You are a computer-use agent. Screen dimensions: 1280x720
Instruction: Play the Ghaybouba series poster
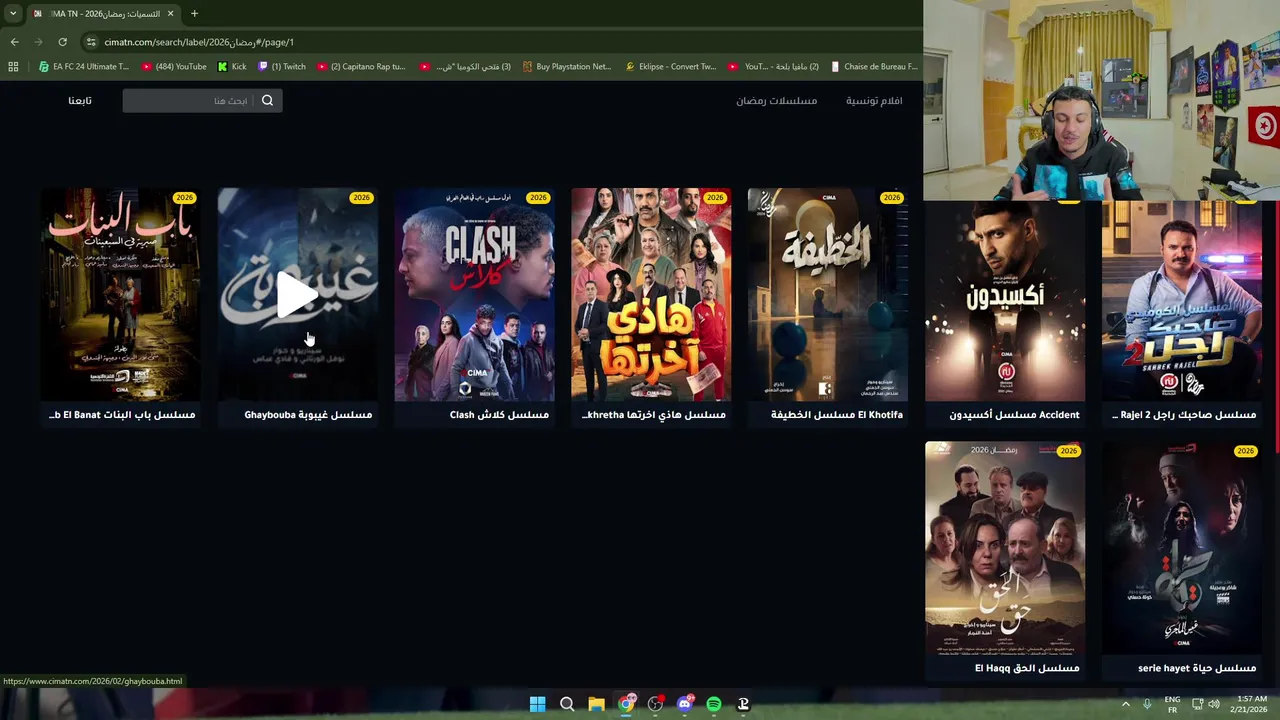click(x=298, y=295)
